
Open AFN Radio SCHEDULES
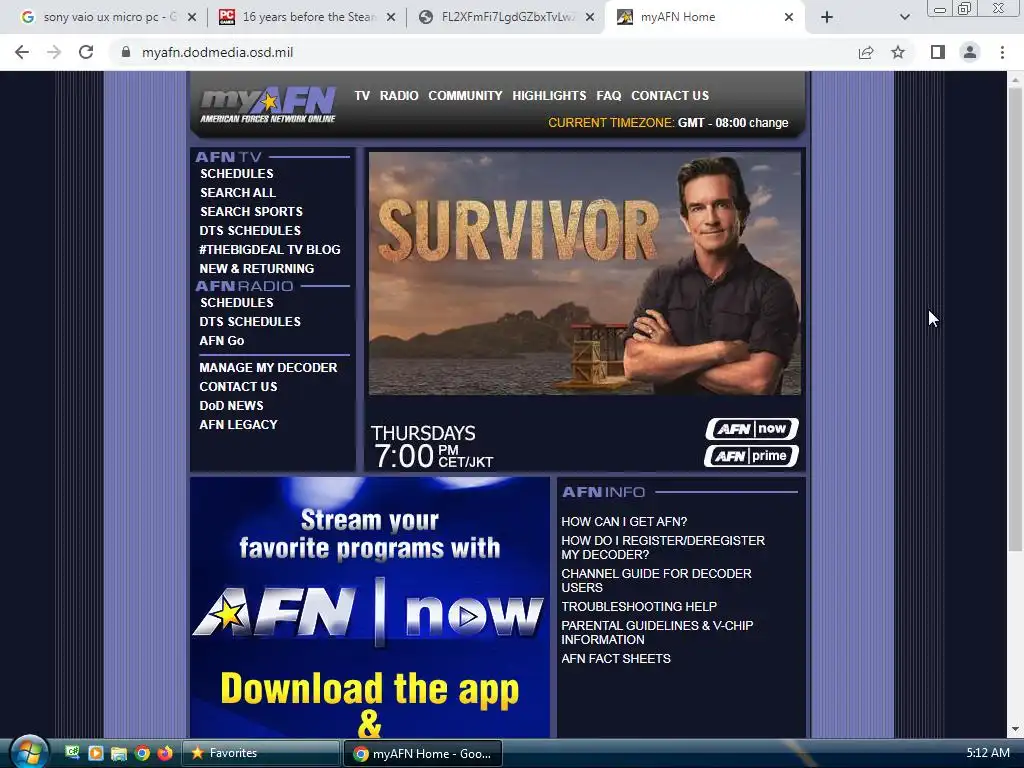pyautogui.click(x=236, y=302)
